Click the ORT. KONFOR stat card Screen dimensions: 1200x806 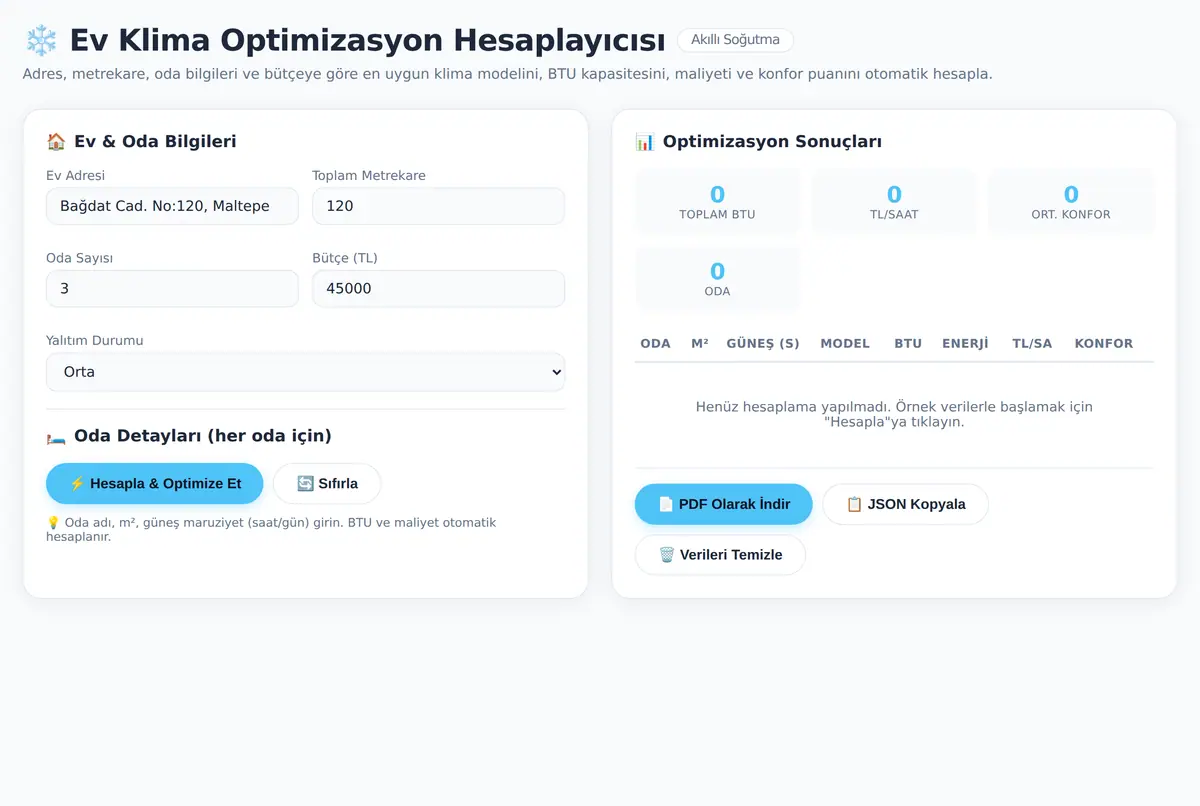[1071, 202]
